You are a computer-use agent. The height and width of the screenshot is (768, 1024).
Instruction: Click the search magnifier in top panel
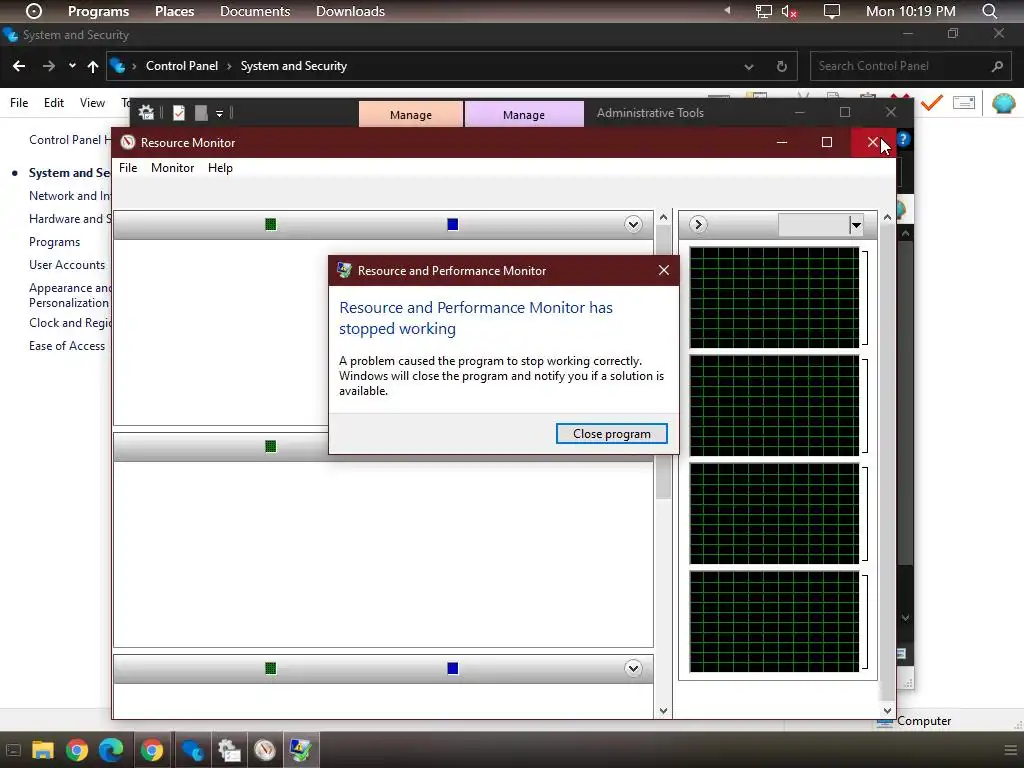[x=989, y=11]
